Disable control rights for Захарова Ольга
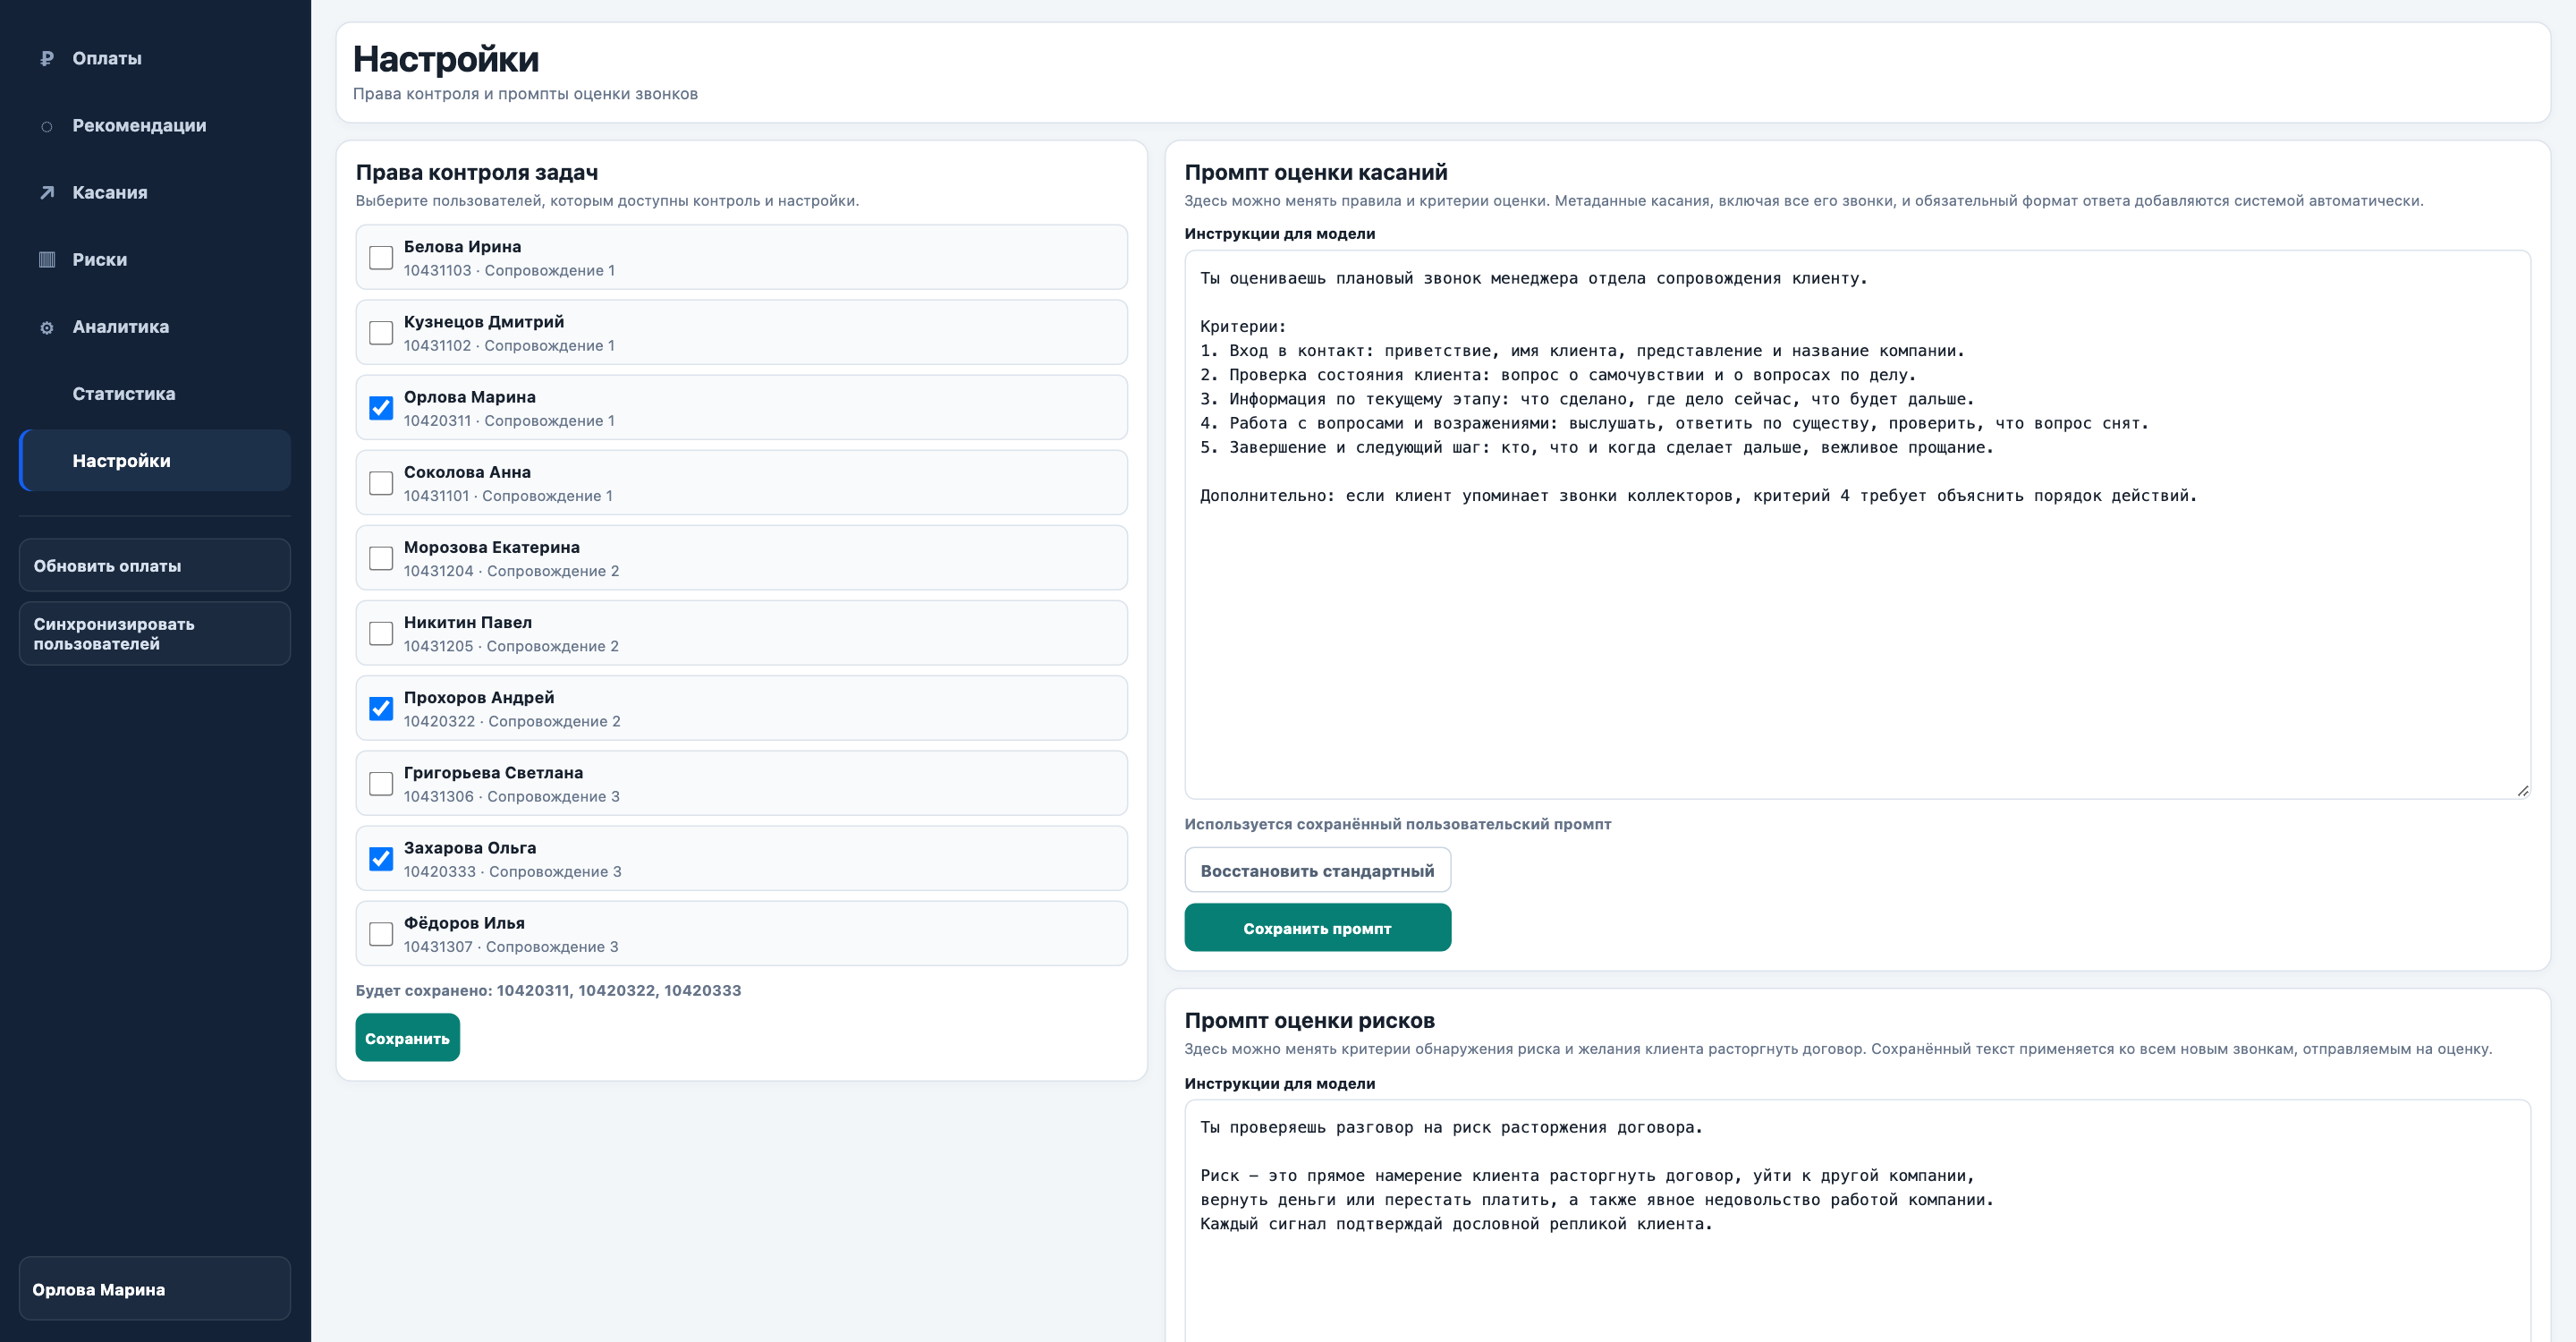The height and width of the screenshot is (1342, 2576). click(381, 859)
